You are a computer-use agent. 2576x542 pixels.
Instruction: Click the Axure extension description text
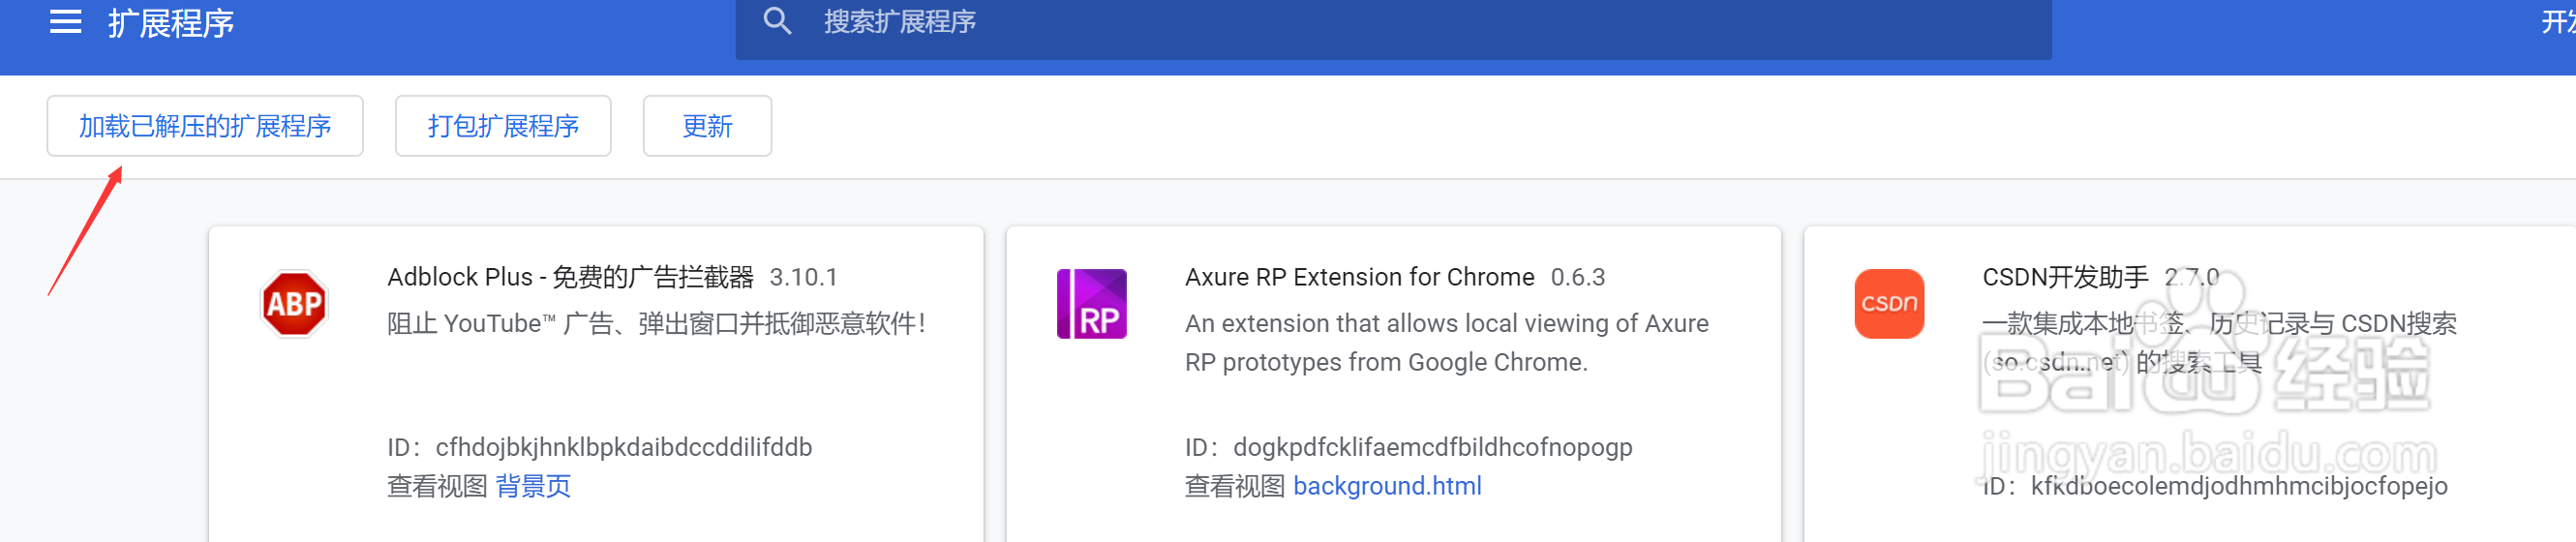1446,342
